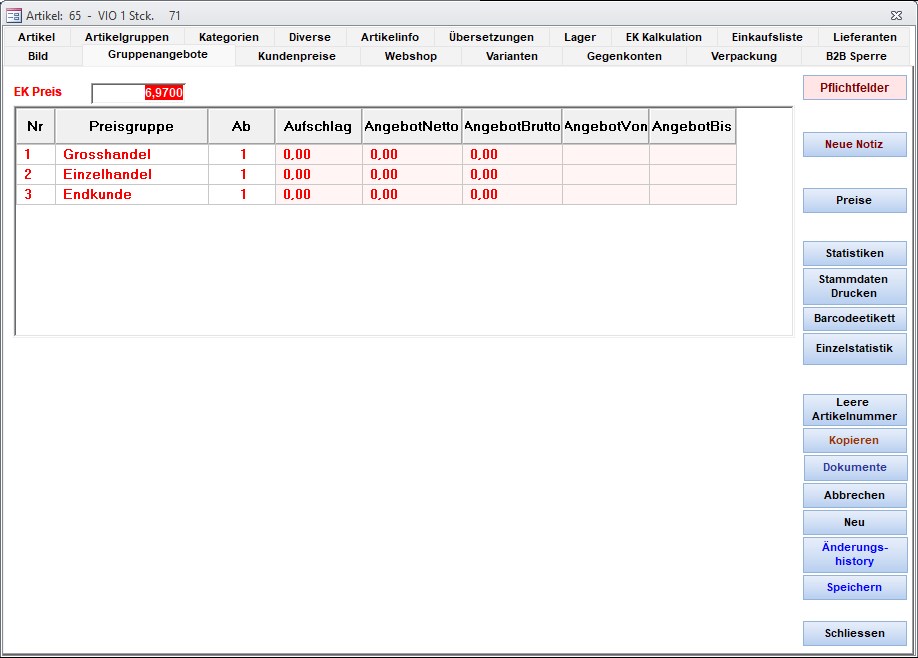This screenshot has width=918, height=658.
Task: Open Statistiken from the side panel
Action: (x=854, y=253)
